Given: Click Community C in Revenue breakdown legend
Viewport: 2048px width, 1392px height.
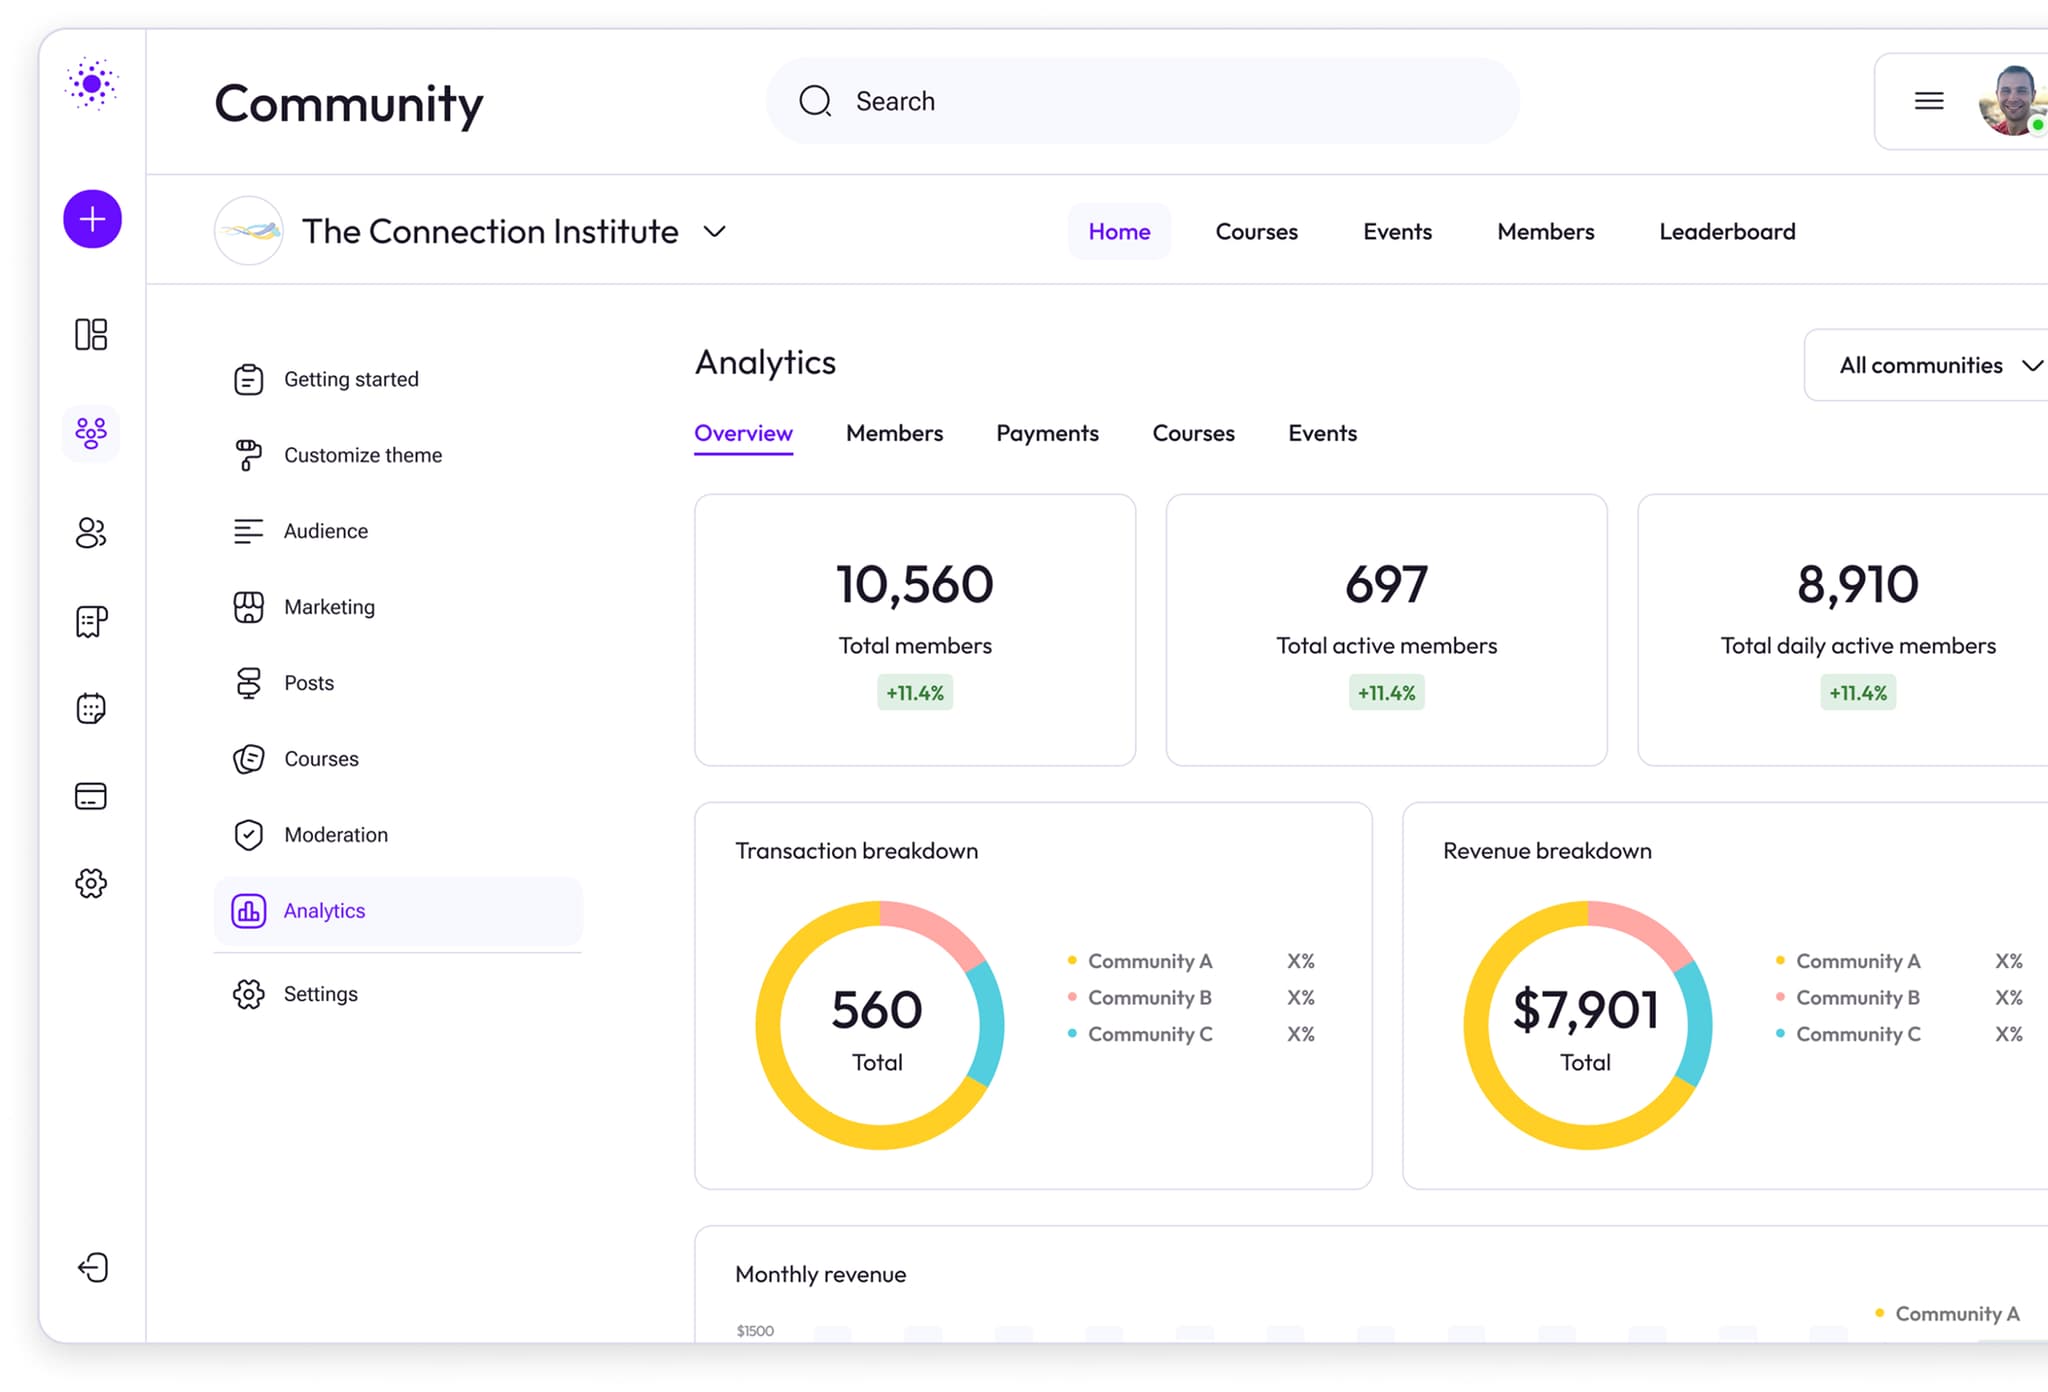Looking at the screenshot, I should (1858, 1035).
